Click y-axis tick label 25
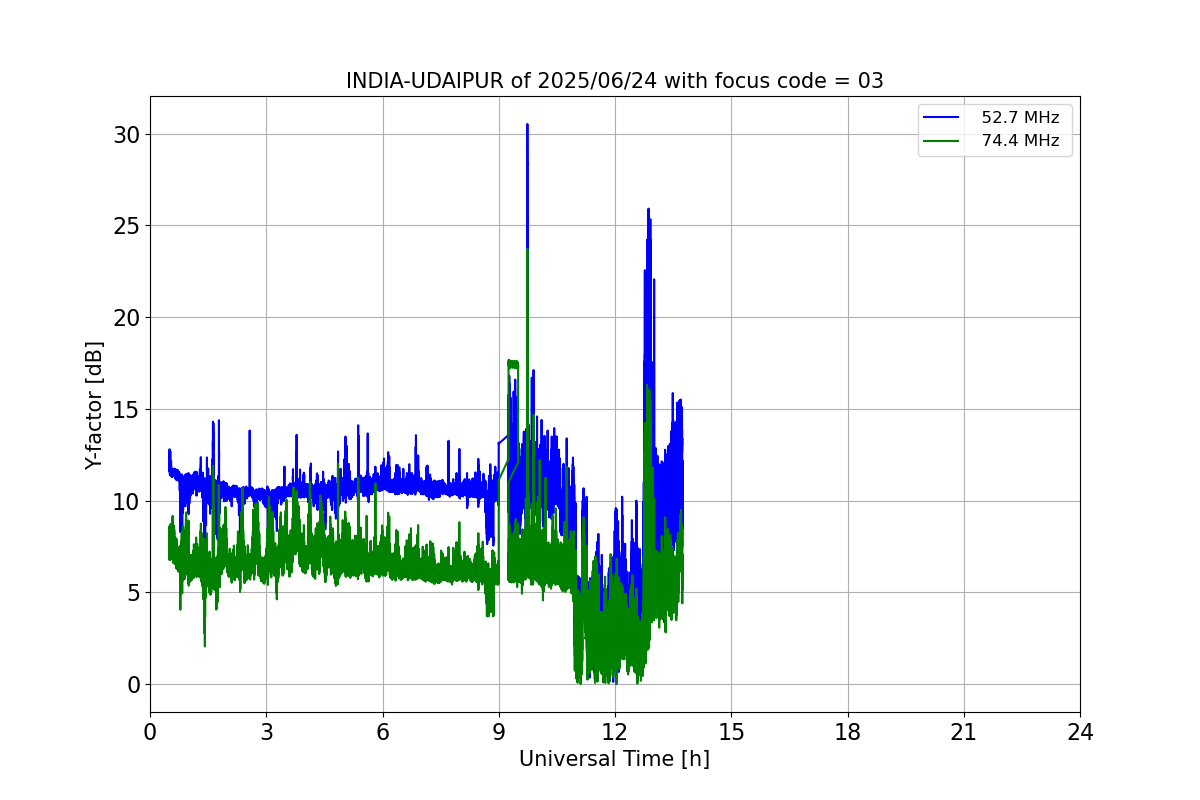The image size is (1200, 800). (x=127, y=226)
